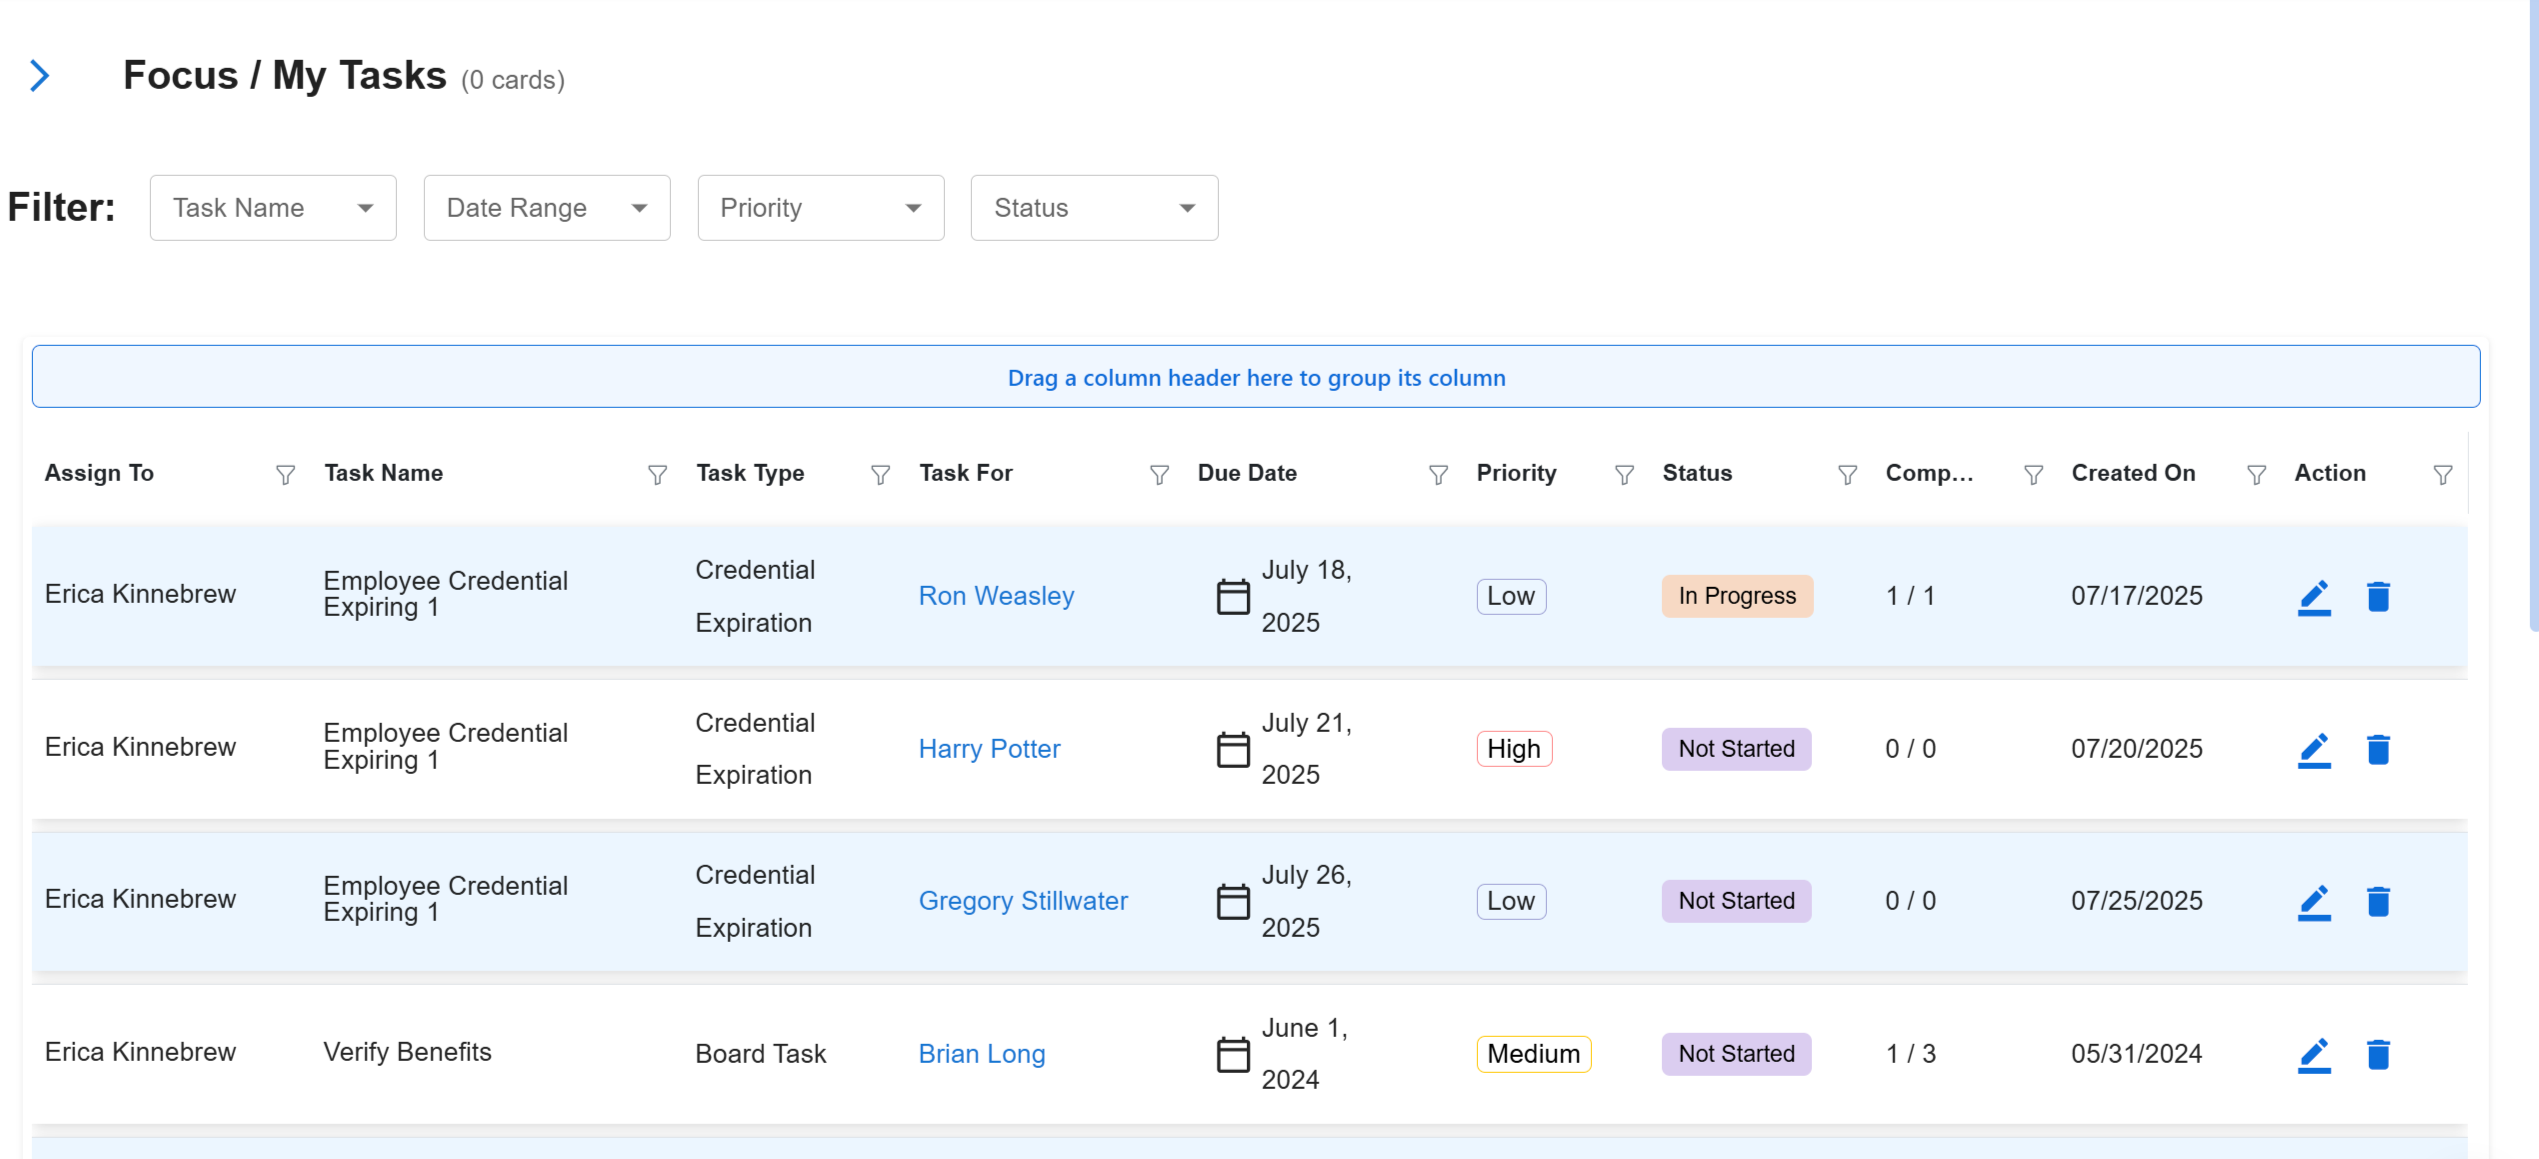Edit the Gregory Stillwater task
This screenshot has width=2539, height=1159.
pos(2314,902)
